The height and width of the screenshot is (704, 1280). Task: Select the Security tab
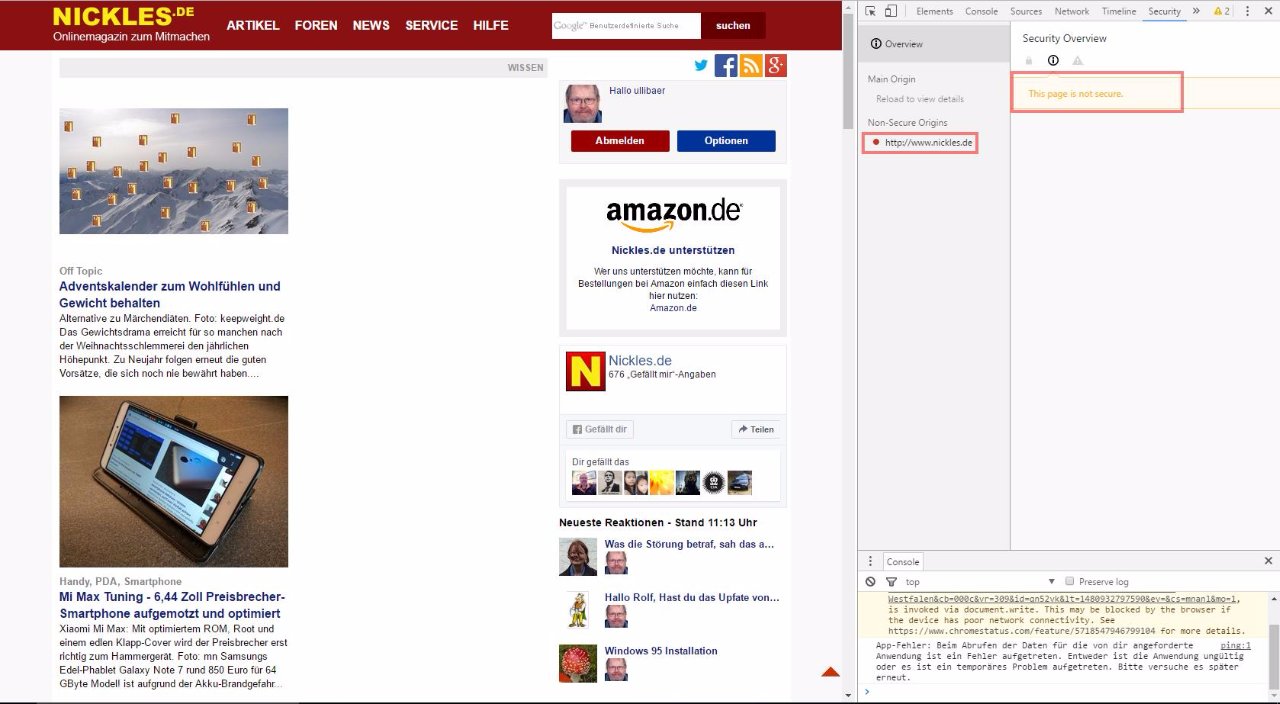(x=1164, y=11)
